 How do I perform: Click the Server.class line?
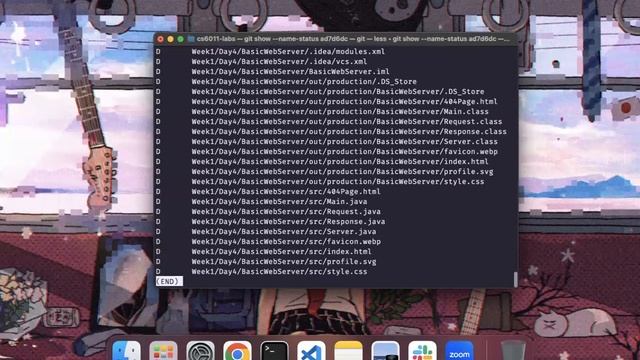pyautogui.click(x=344, y=142)
